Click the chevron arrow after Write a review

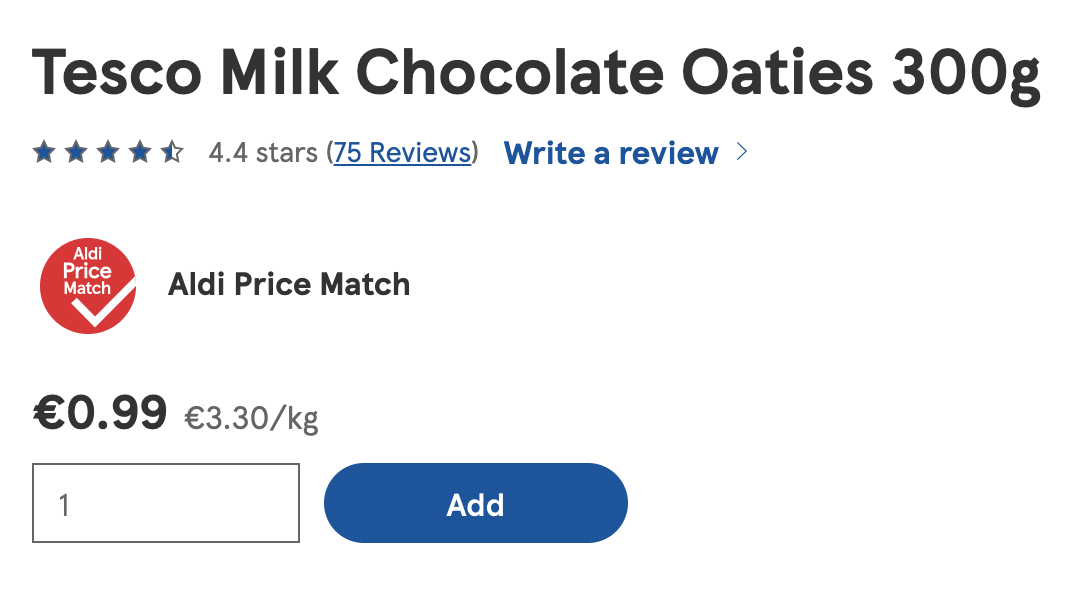pos(742,152)
